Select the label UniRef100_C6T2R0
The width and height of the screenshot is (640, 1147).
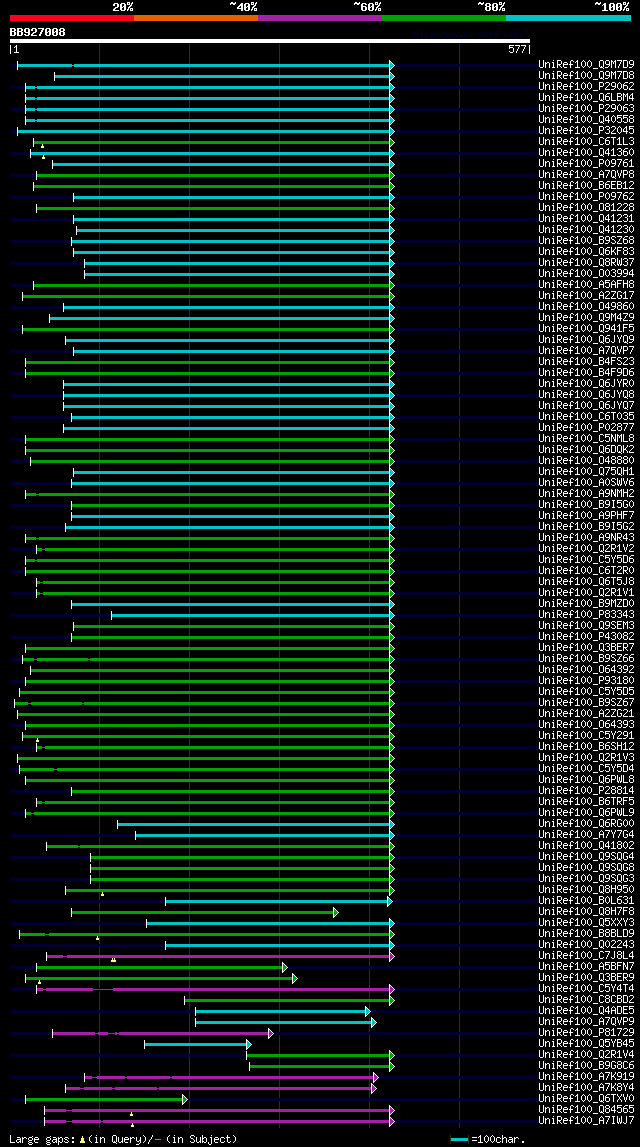coord(586,570)
